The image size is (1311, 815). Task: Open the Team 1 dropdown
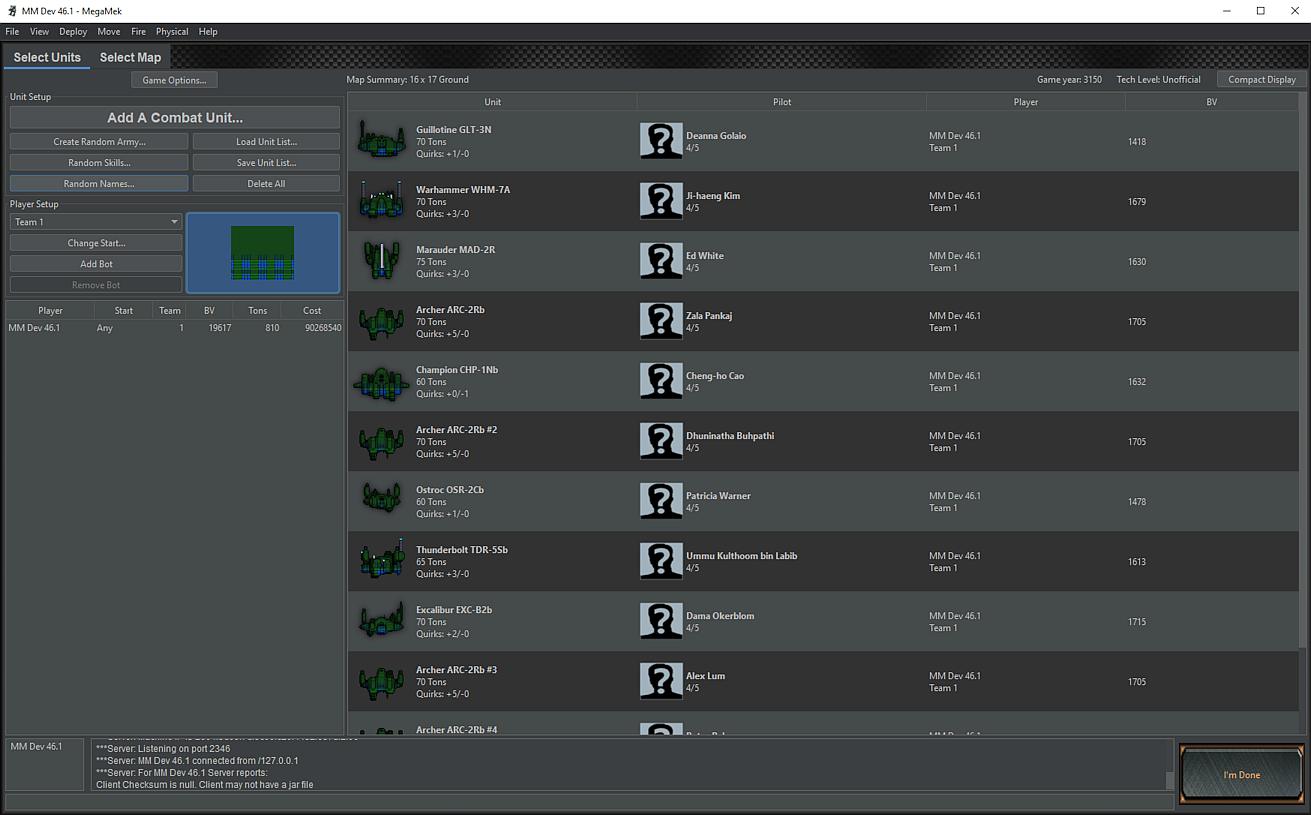point(96,222)
